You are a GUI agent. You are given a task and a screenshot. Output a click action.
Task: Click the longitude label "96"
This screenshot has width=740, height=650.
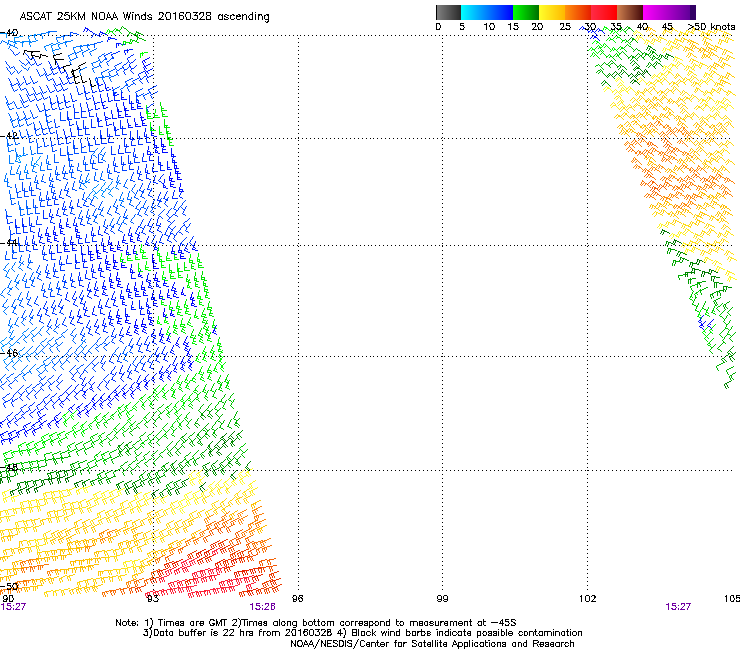click(297, 599)
